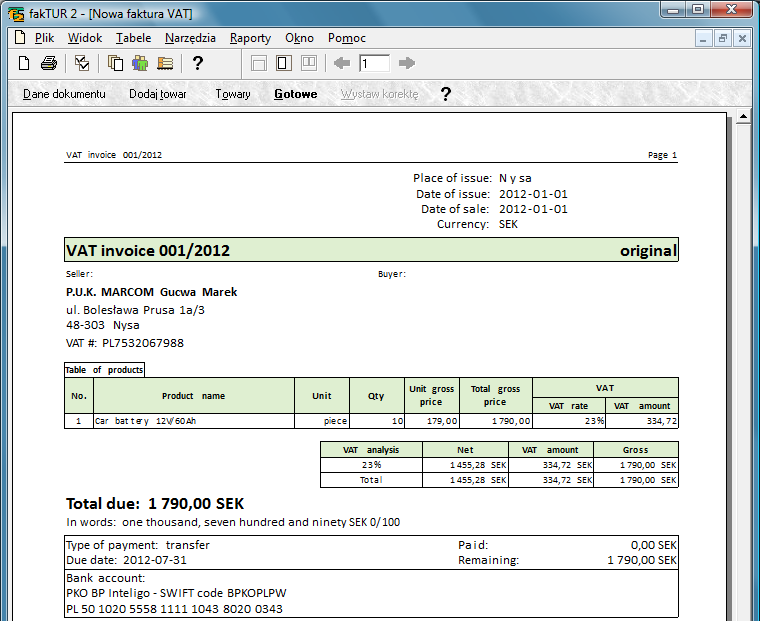The width and height of the screenshot is (760, 621).
Task: Click the address 'ul. Bolesława Prusa 1a/3'
Action: [135, 310]
